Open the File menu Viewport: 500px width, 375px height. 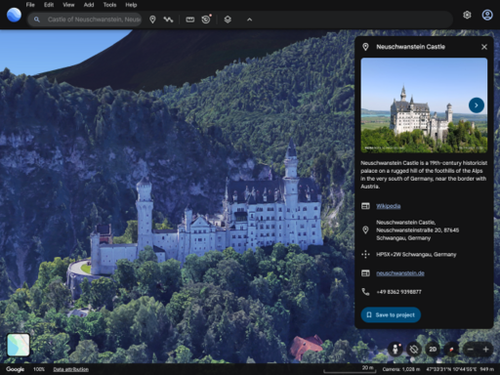tap(30, 5)
